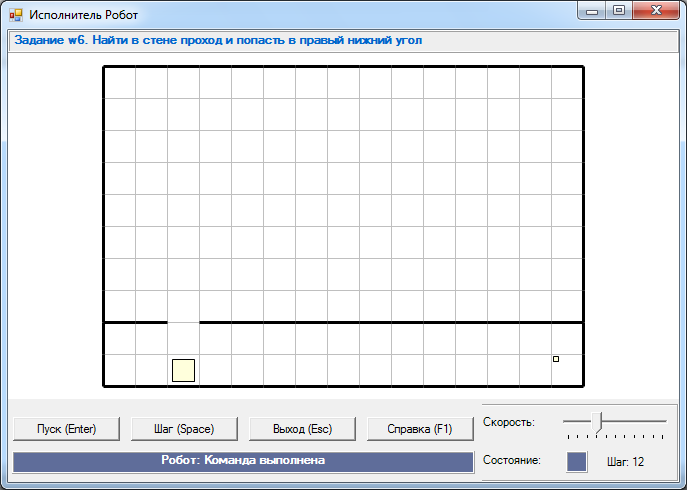Viewport: 687px width, 491px height.
Task: Click the 'Шаг: 12' step counter
Action: point(626,462)
